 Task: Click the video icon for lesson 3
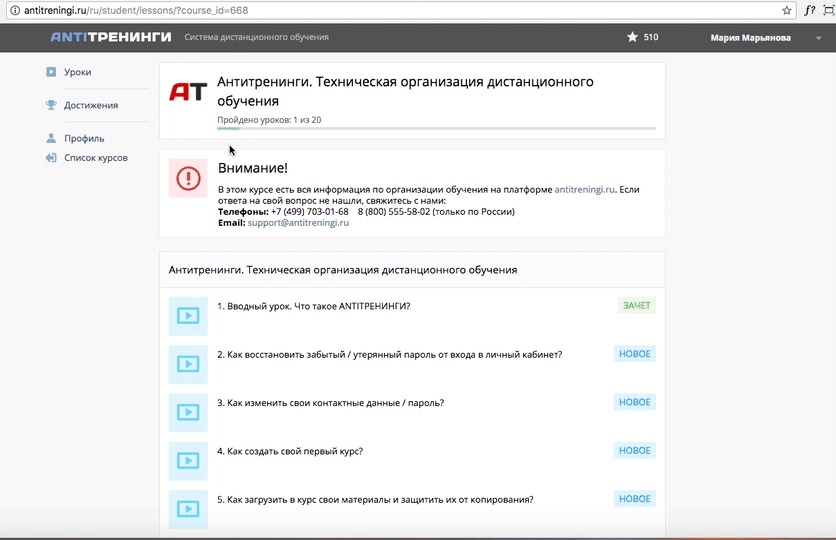point(188,413)
